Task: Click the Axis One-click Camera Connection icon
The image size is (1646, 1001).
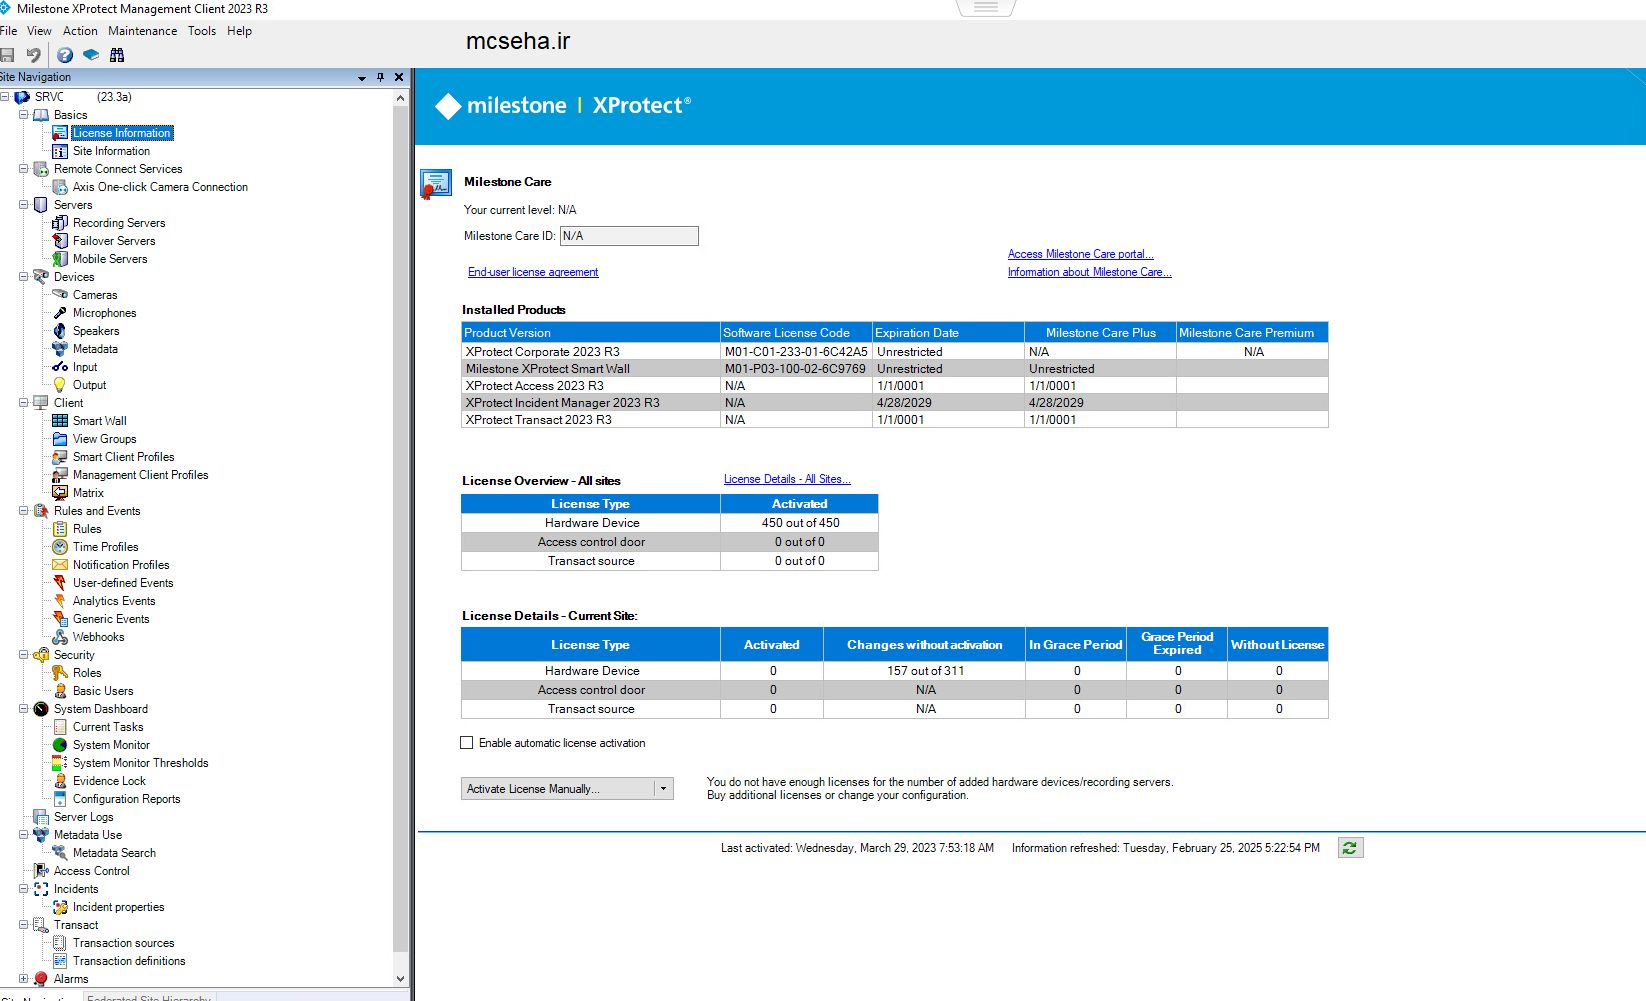Action: [60, 187]
